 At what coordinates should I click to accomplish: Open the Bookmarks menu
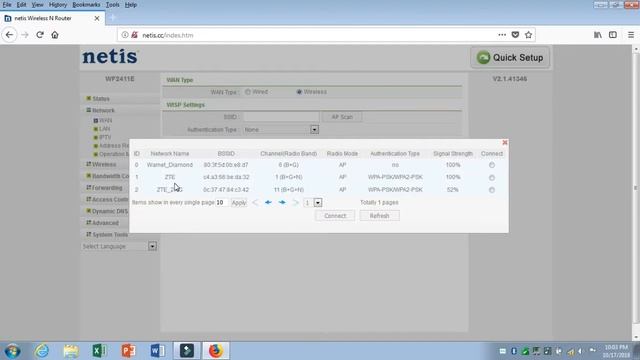click(x=86, y=5)
